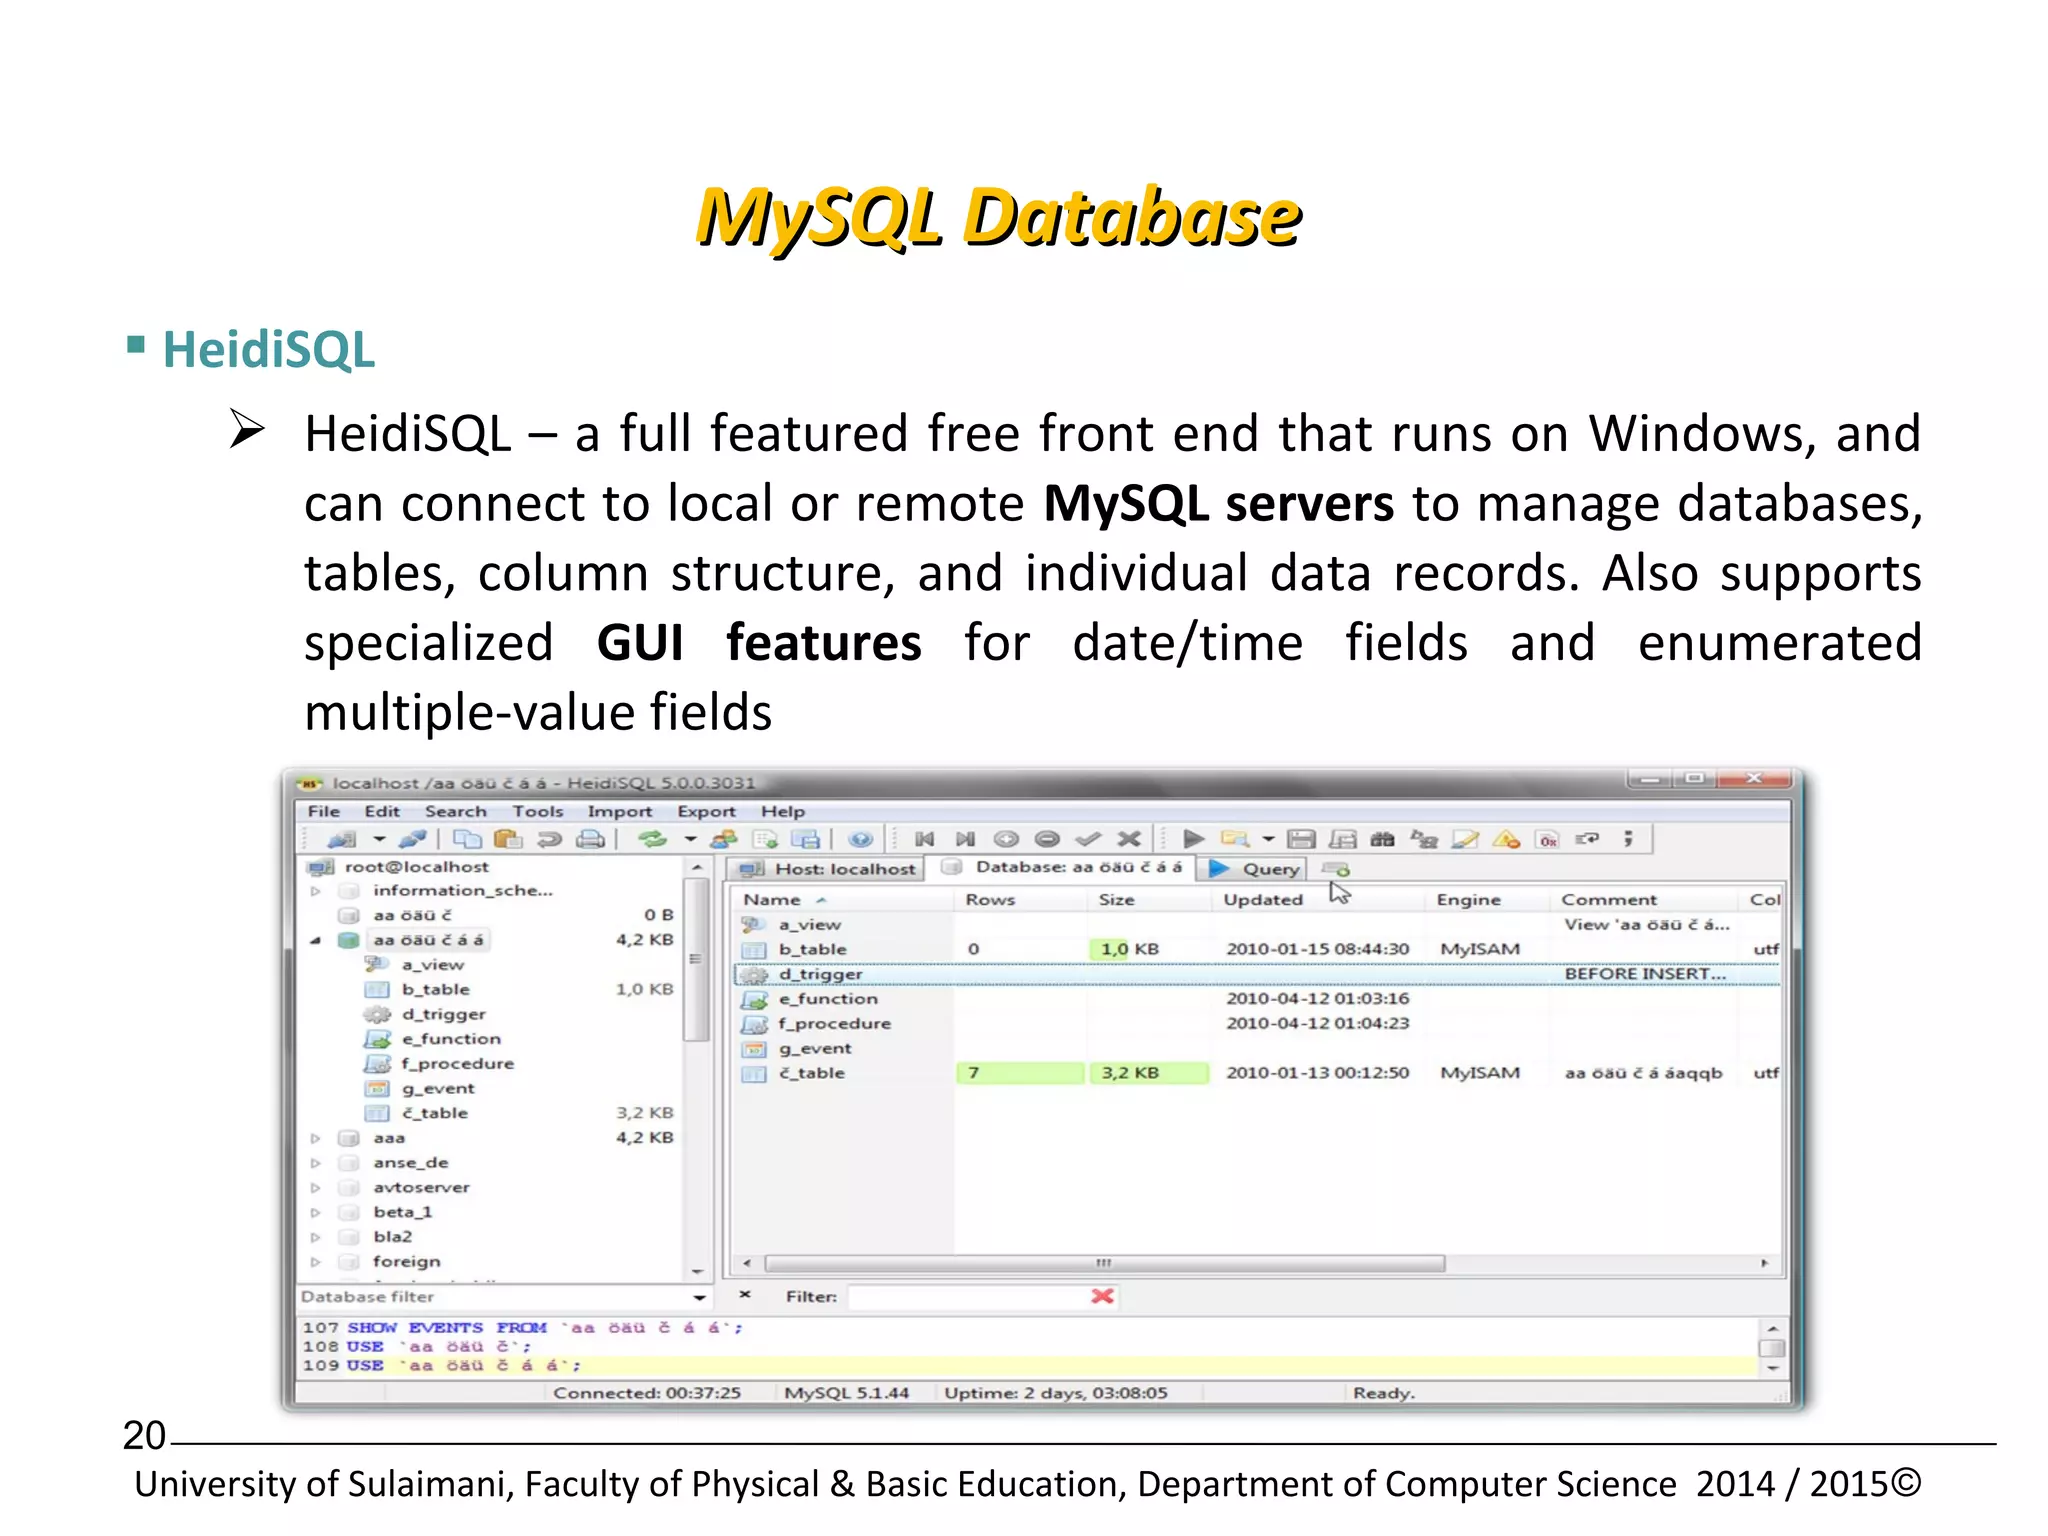Image resolution: width=2048 pixels, height=1536 pixels.
Task: Click the horizontal scrollbar thumb in the table list
Action: (1104, 1263)
